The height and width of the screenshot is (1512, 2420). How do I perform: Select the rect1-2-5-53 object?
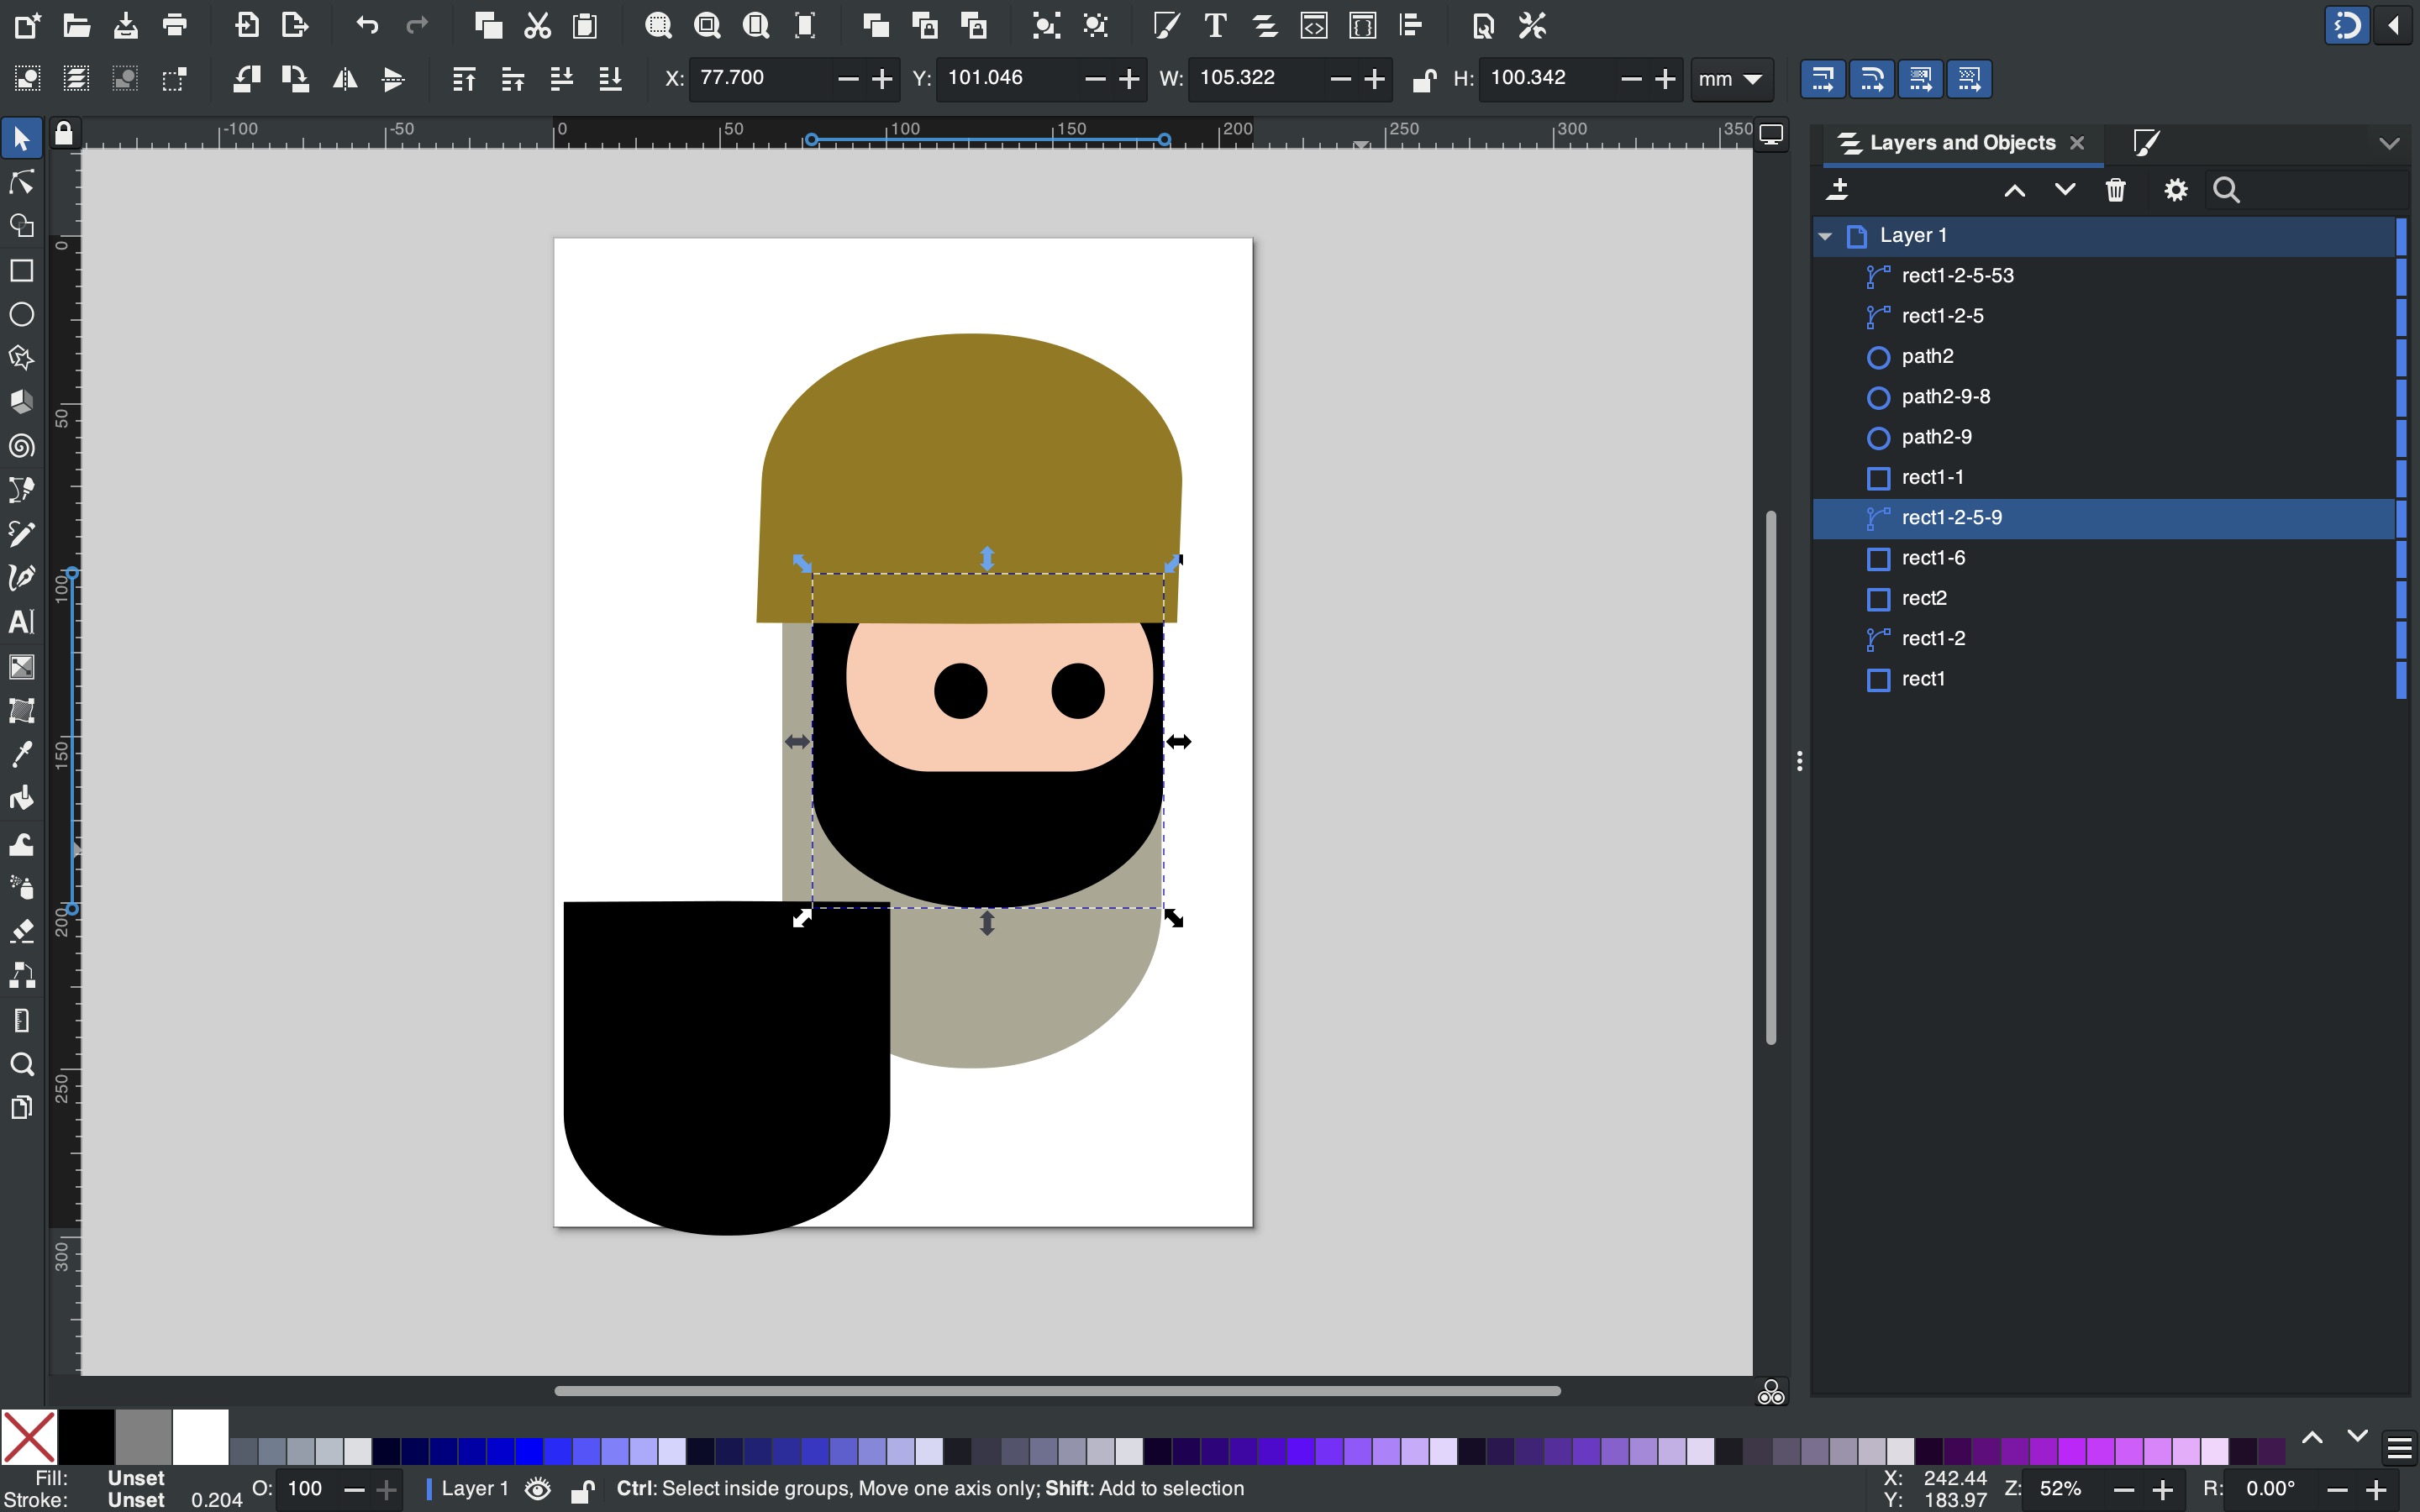(x=2104, y=276)
